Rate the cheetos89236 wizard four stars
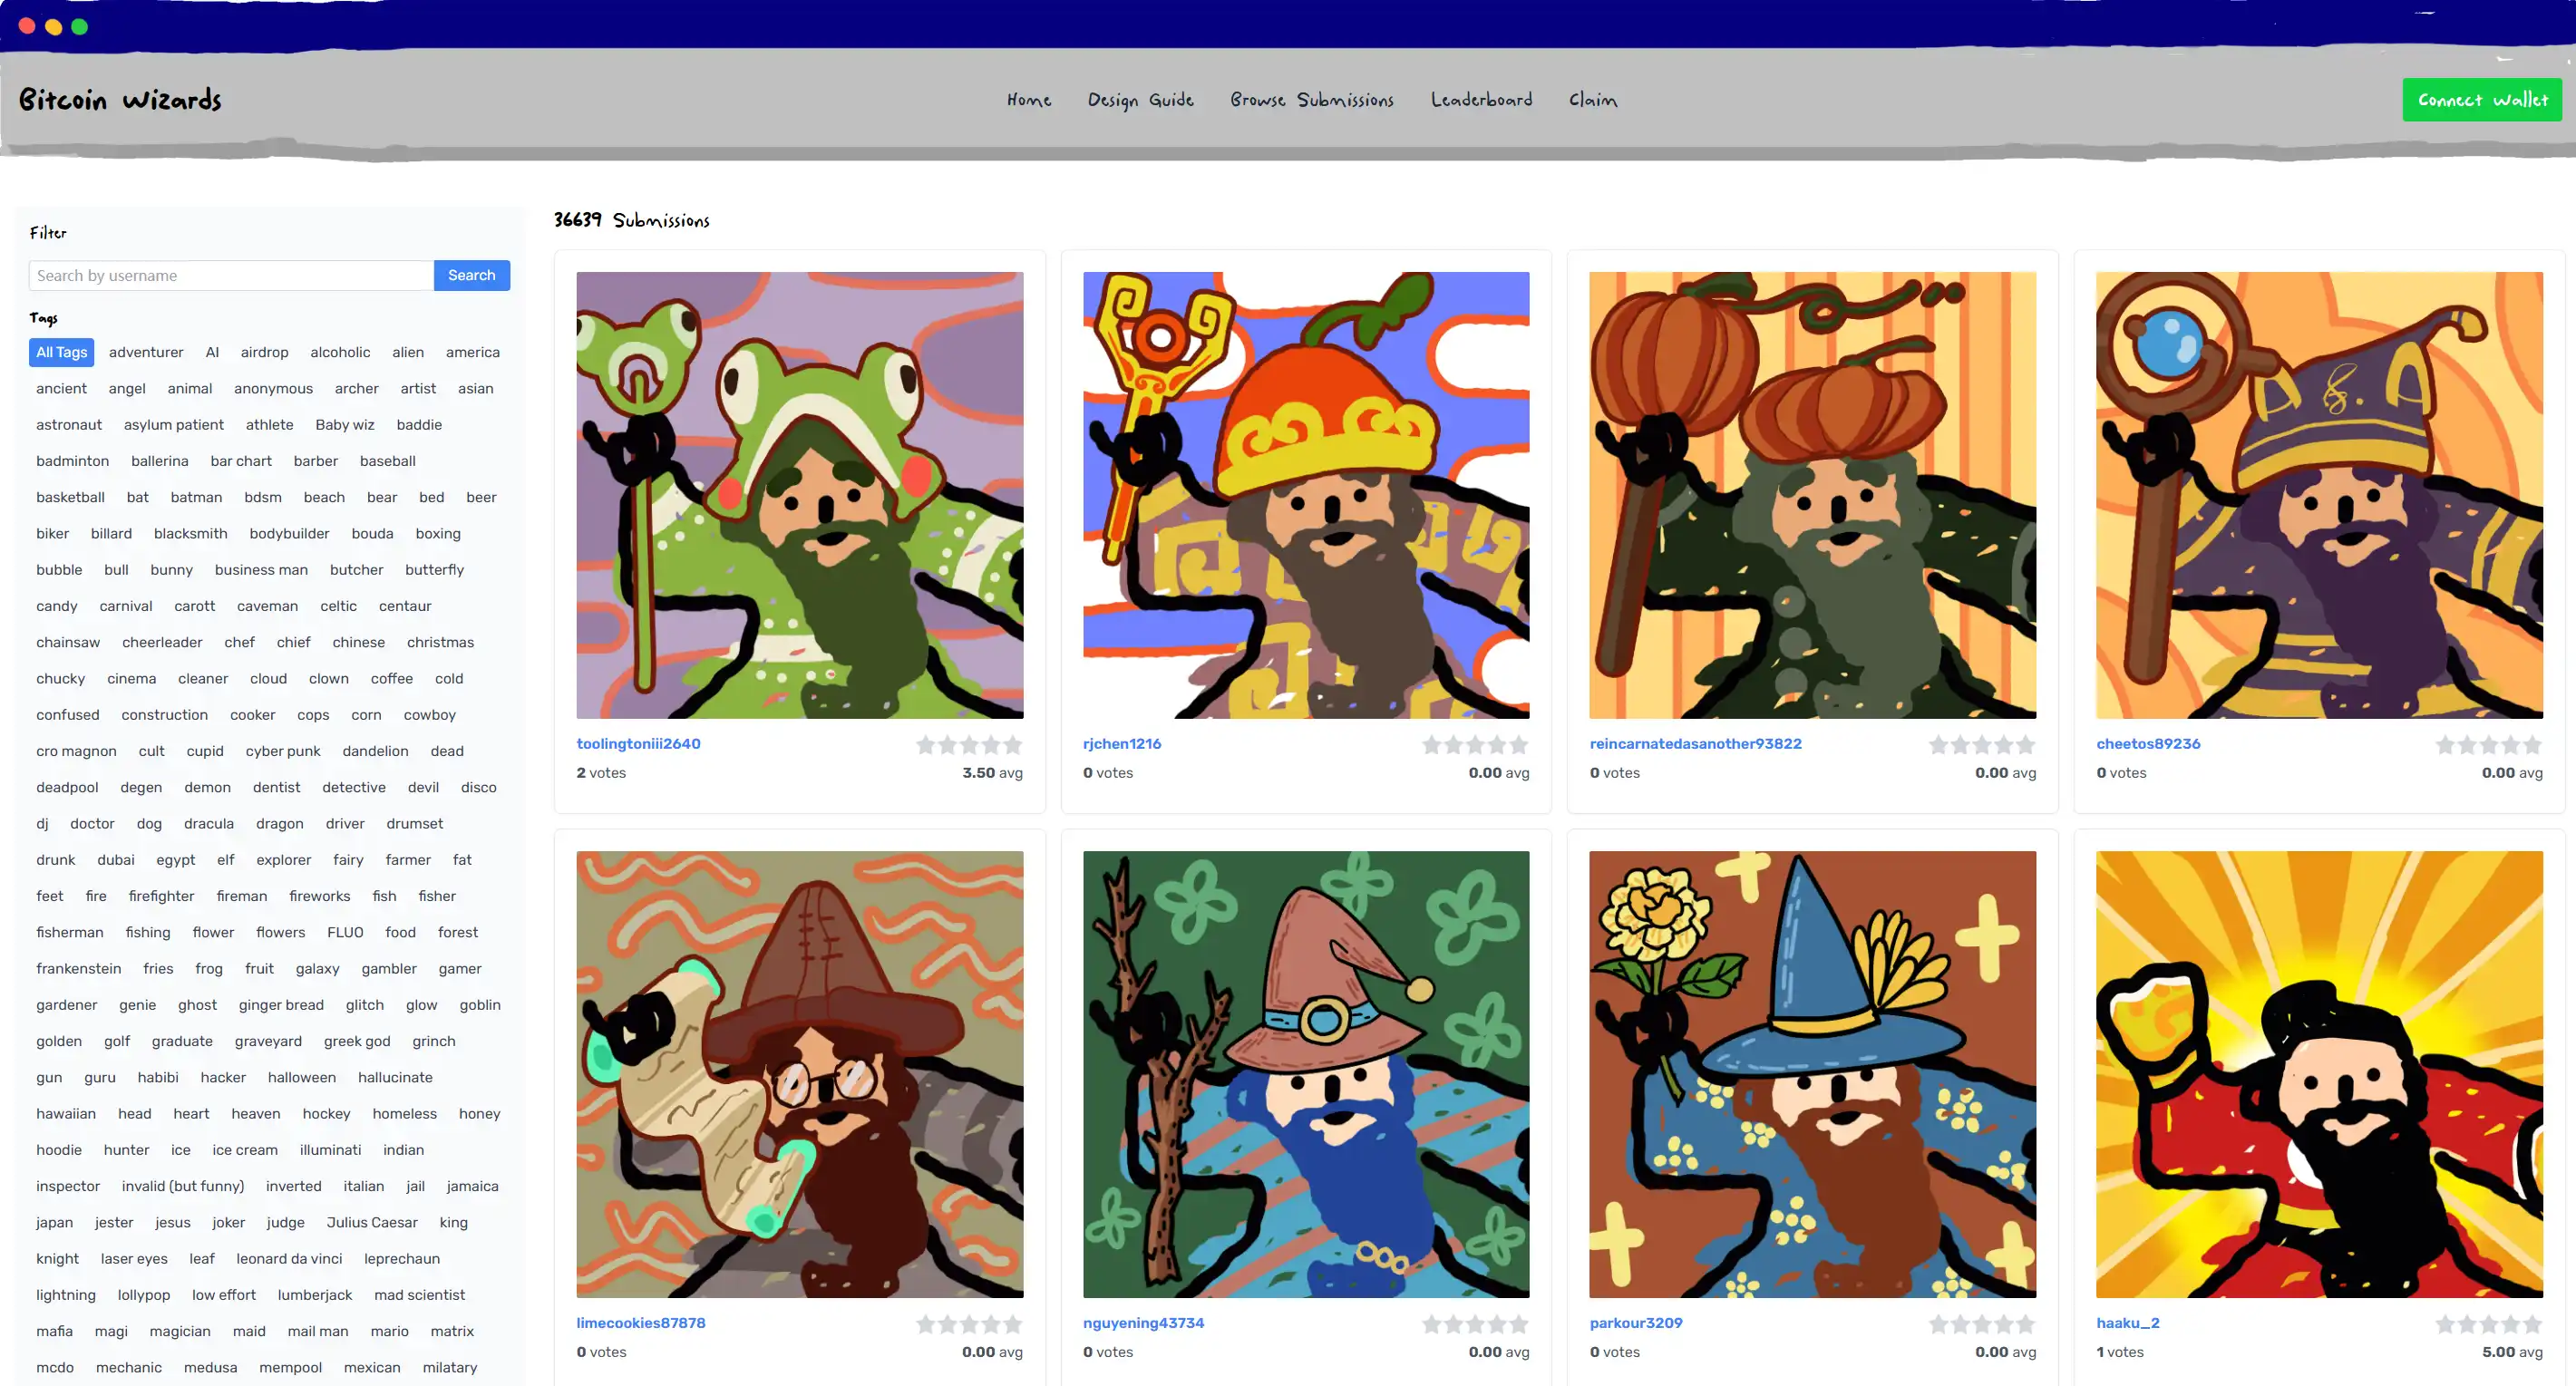The width and height of the screenshot is (2576, 1386). pos(2511,745)
